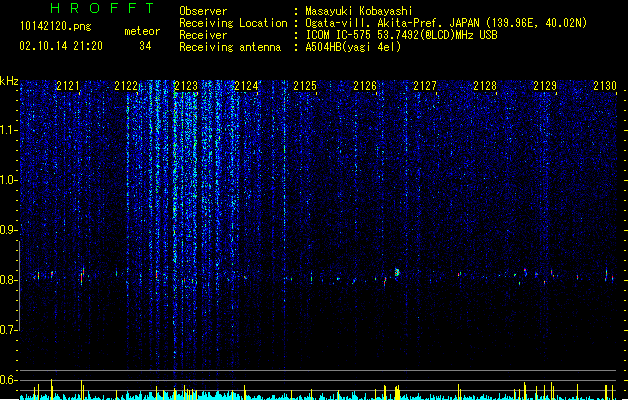The image size is (629, 400).
Task: Select the filename 10142120.png
Action: point(56,26)
